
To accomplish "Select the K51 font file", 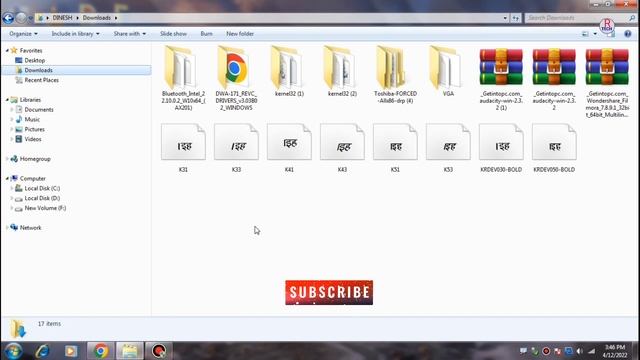I will (395, 148).
